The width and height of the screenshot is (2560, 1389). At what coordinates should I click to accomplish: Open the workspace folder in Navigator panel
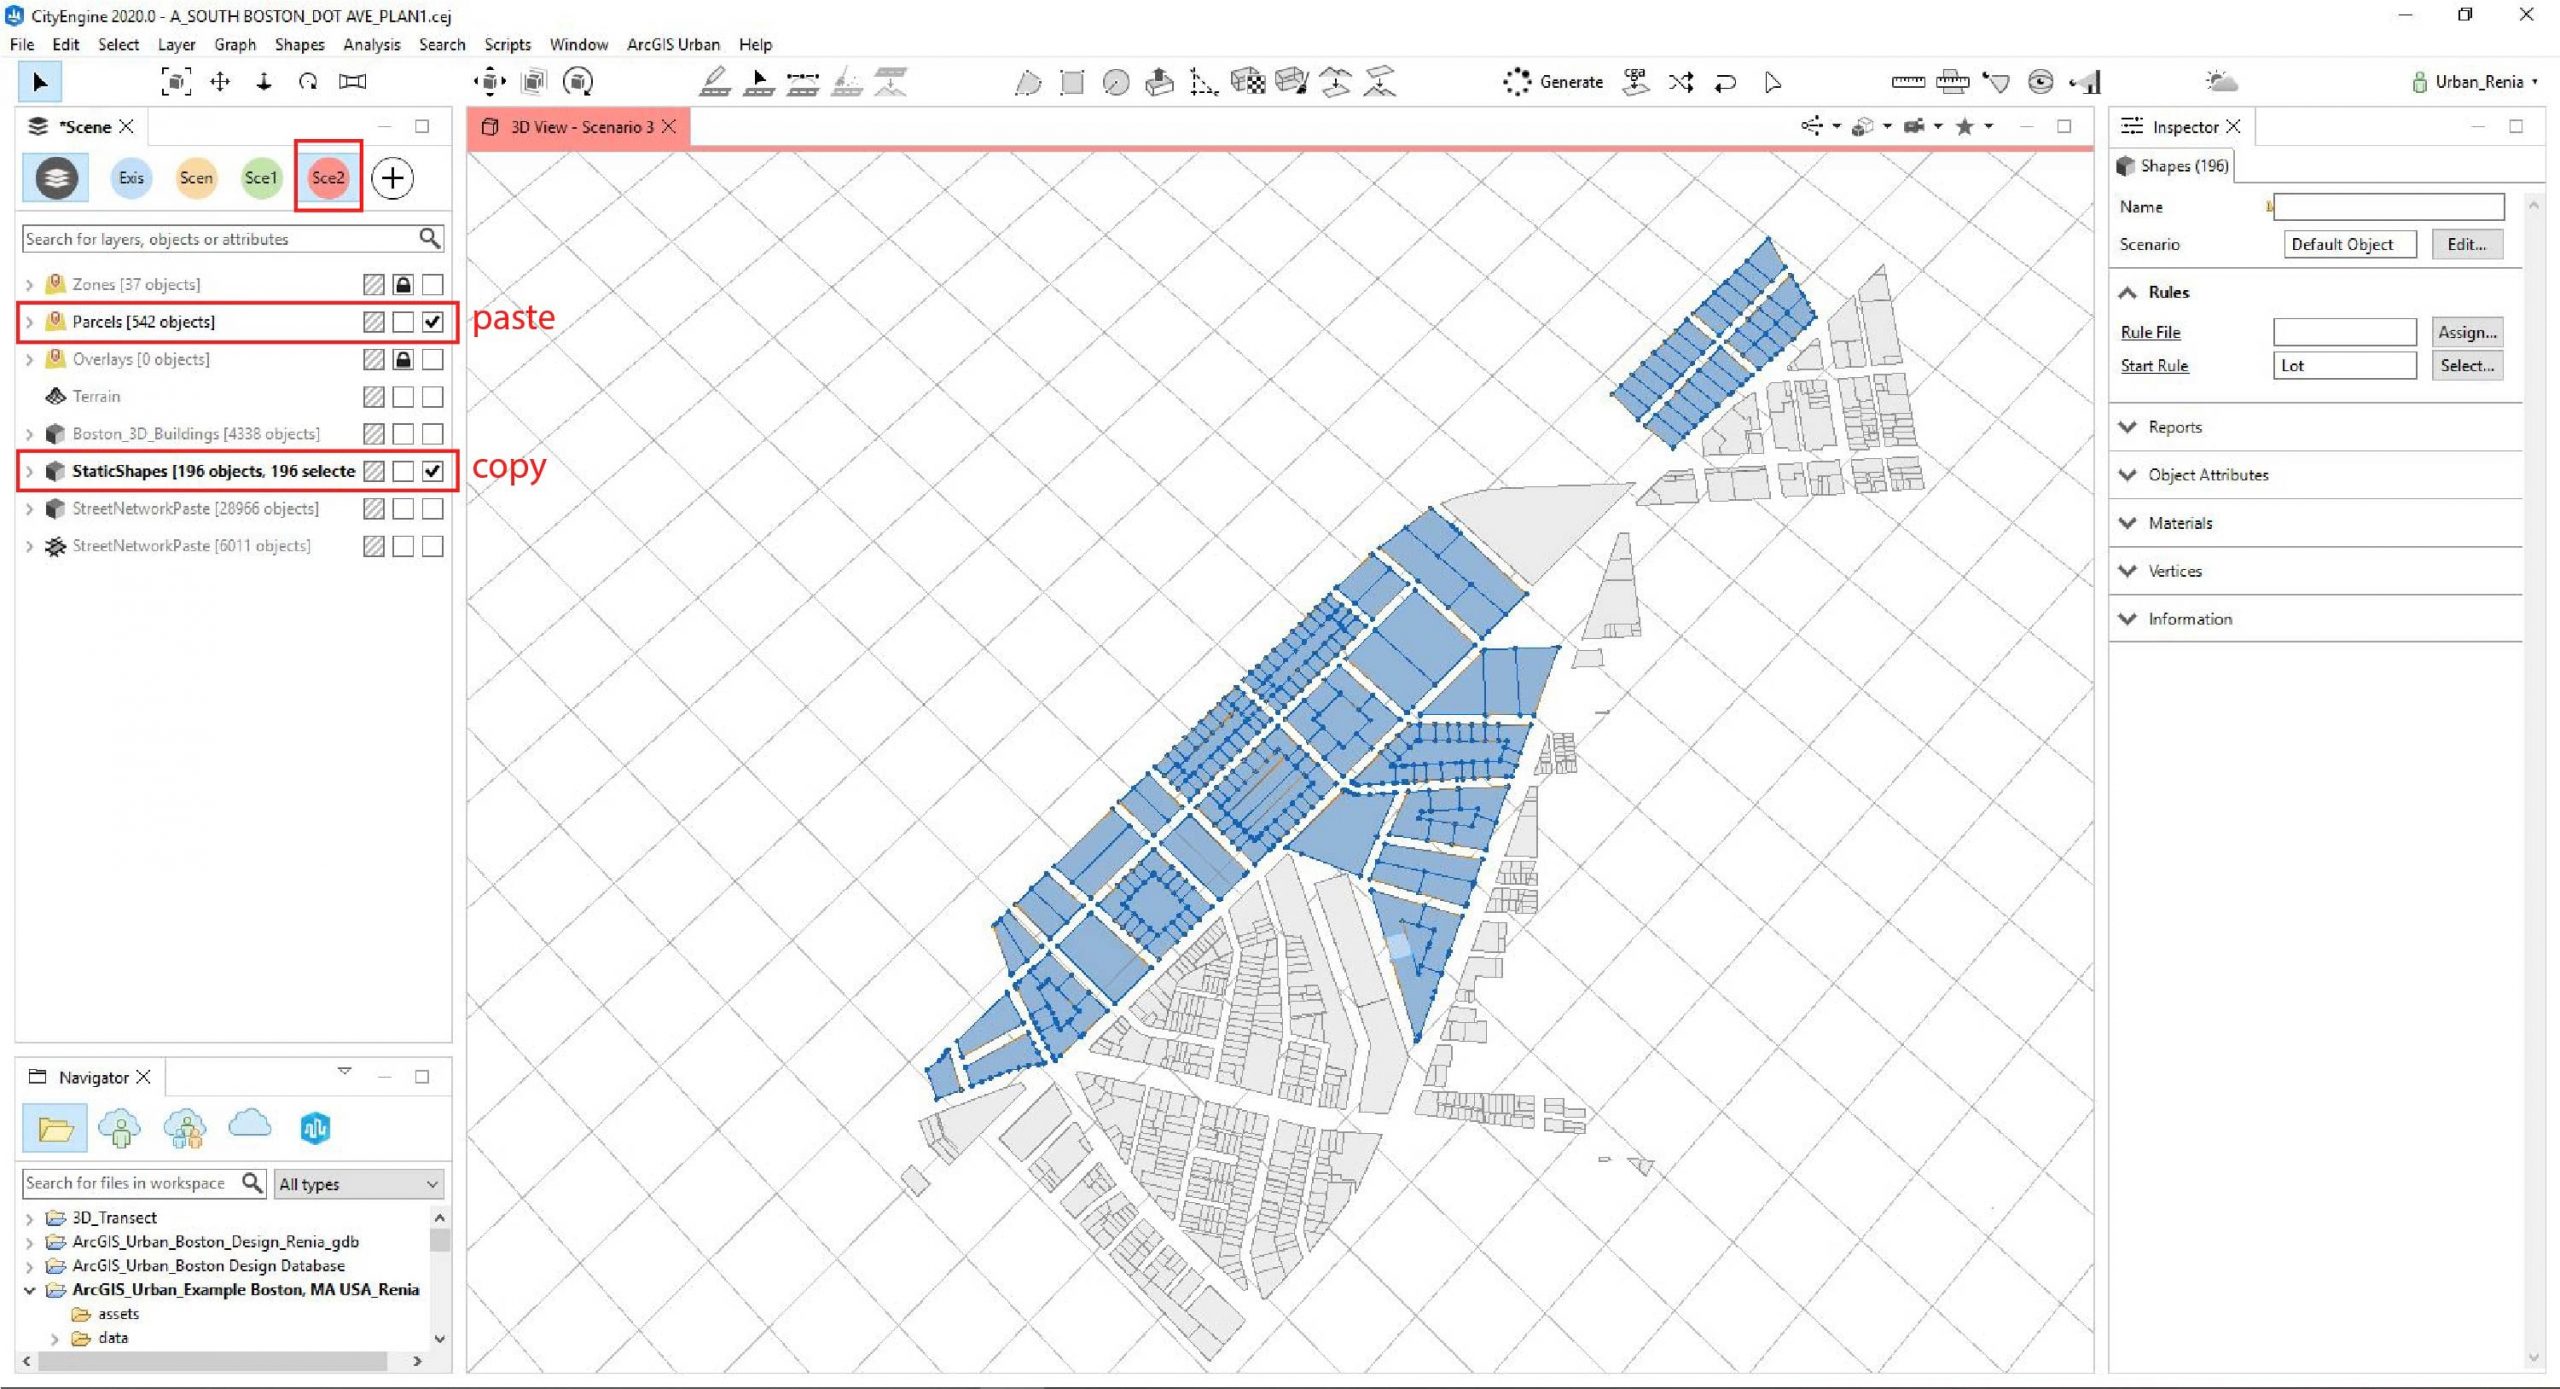55,1128
